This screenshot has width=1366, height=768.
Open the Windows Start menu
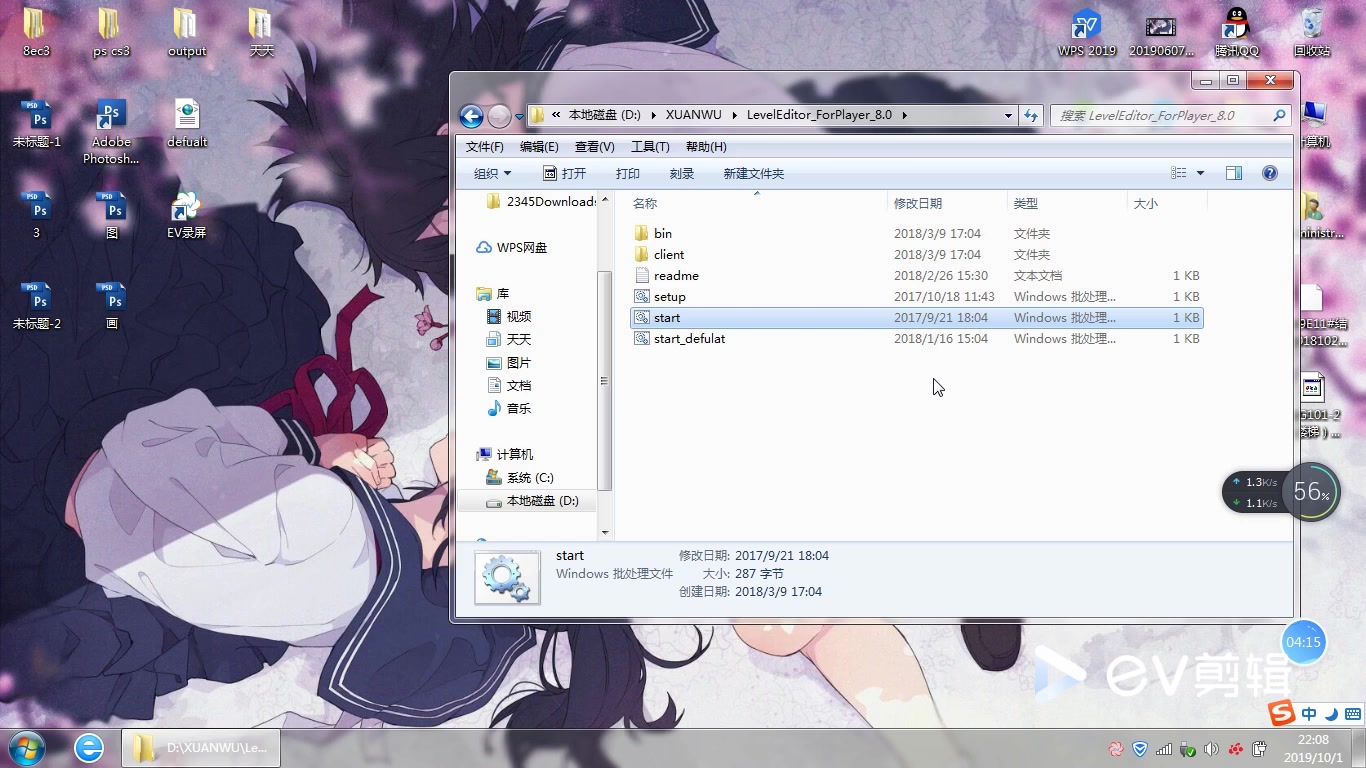[27, 748]
